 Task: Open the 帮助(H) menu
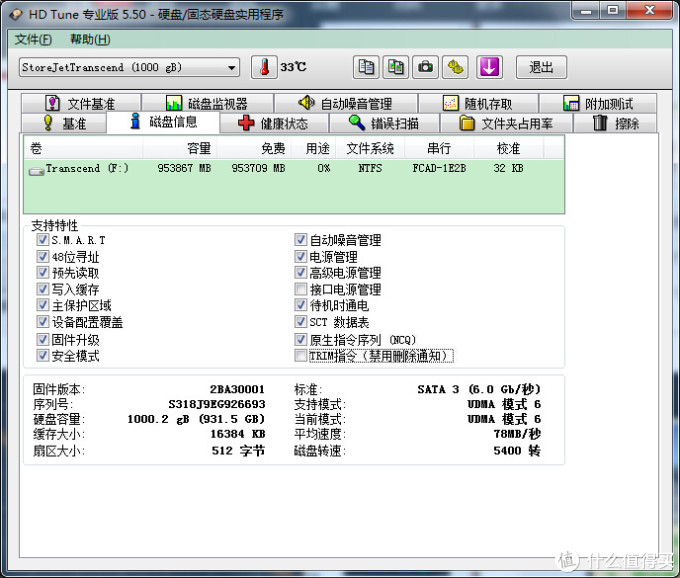pyautogui.click(x=90, y=39)
